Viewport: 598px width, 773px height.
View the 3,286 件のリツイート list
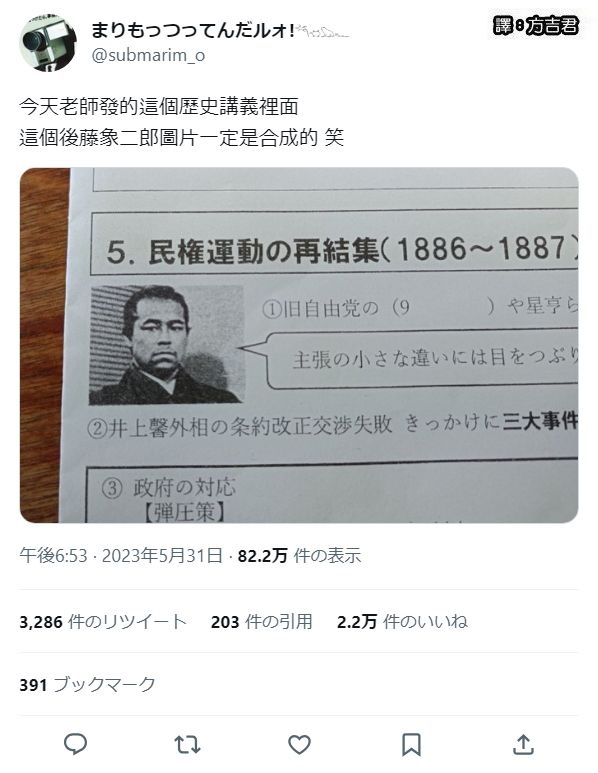pos(103,622)
